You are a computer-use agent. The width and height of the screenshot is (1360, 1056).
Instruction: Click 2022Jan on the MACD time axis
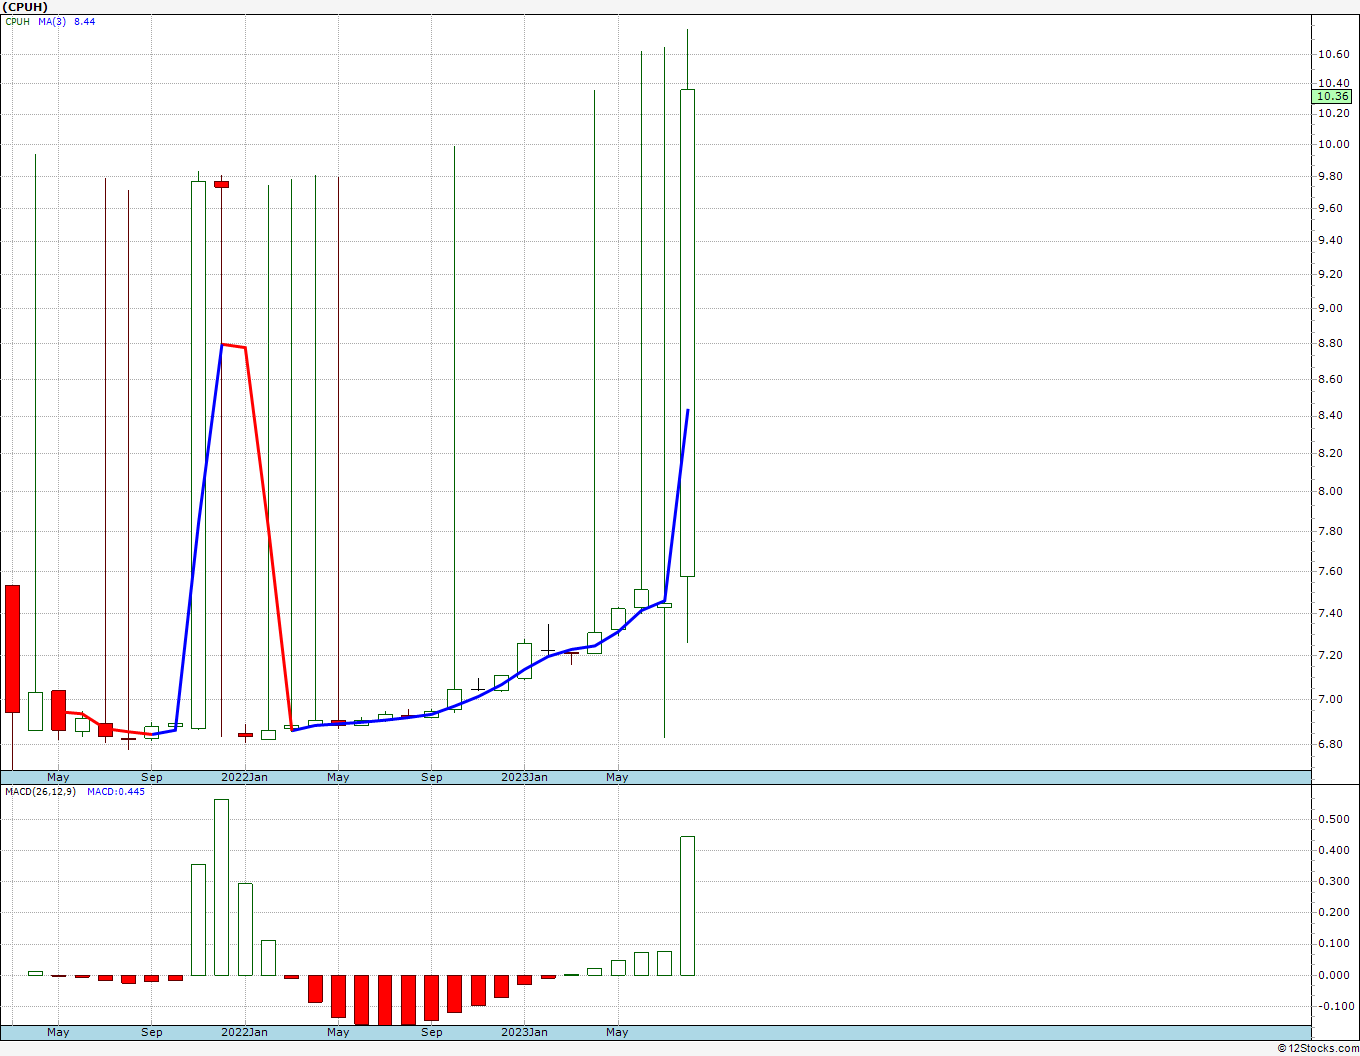point(244,1032)
